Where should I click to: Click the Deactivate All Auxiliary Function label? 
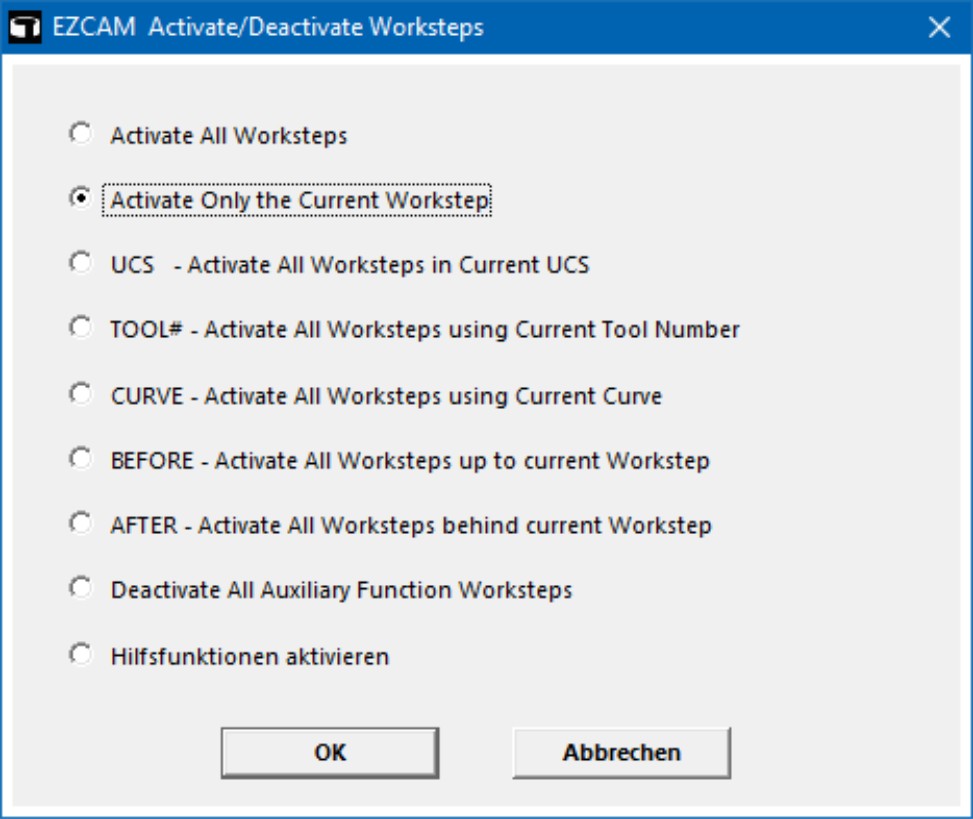click(x=341, y=590)
